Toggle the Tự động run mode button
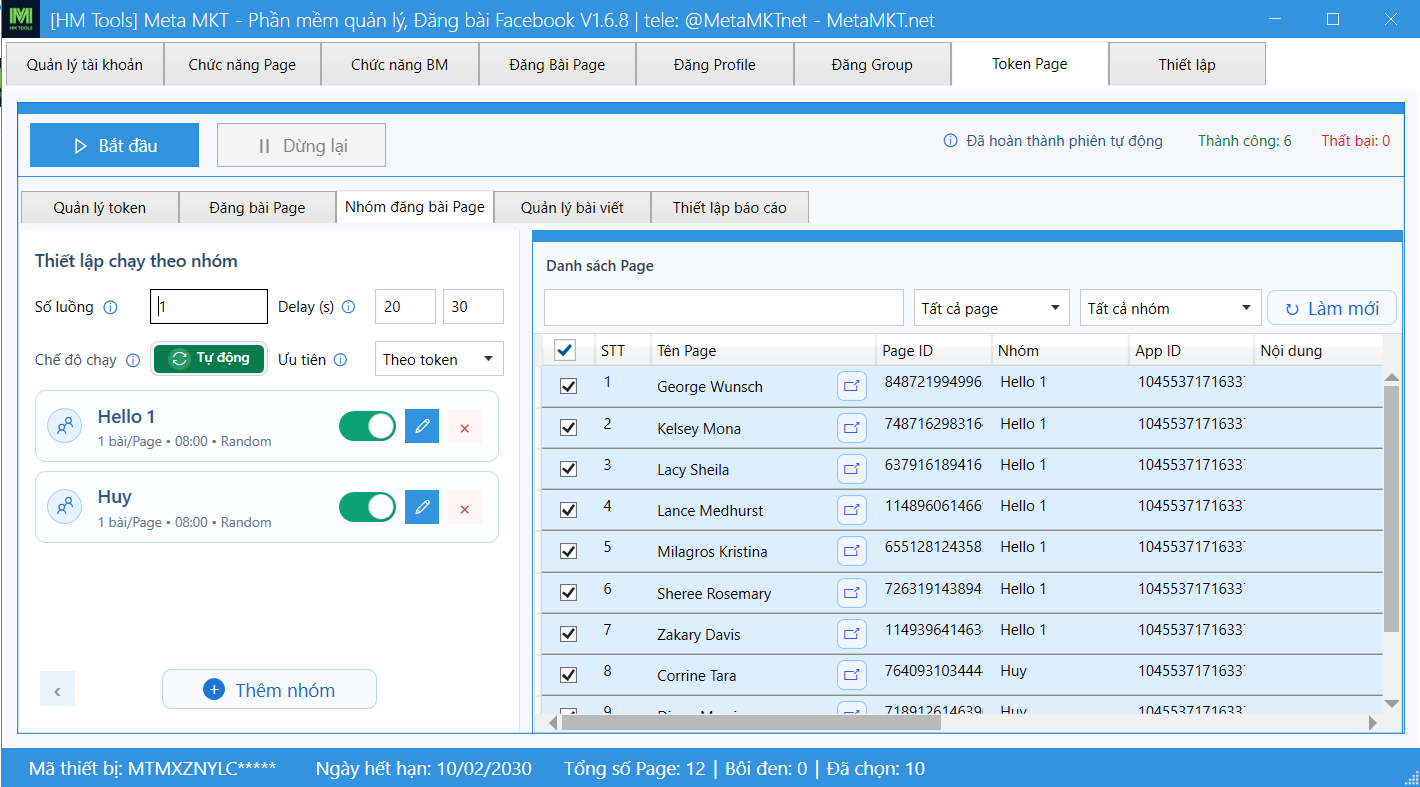1420x787 pixels. point(209,359)
